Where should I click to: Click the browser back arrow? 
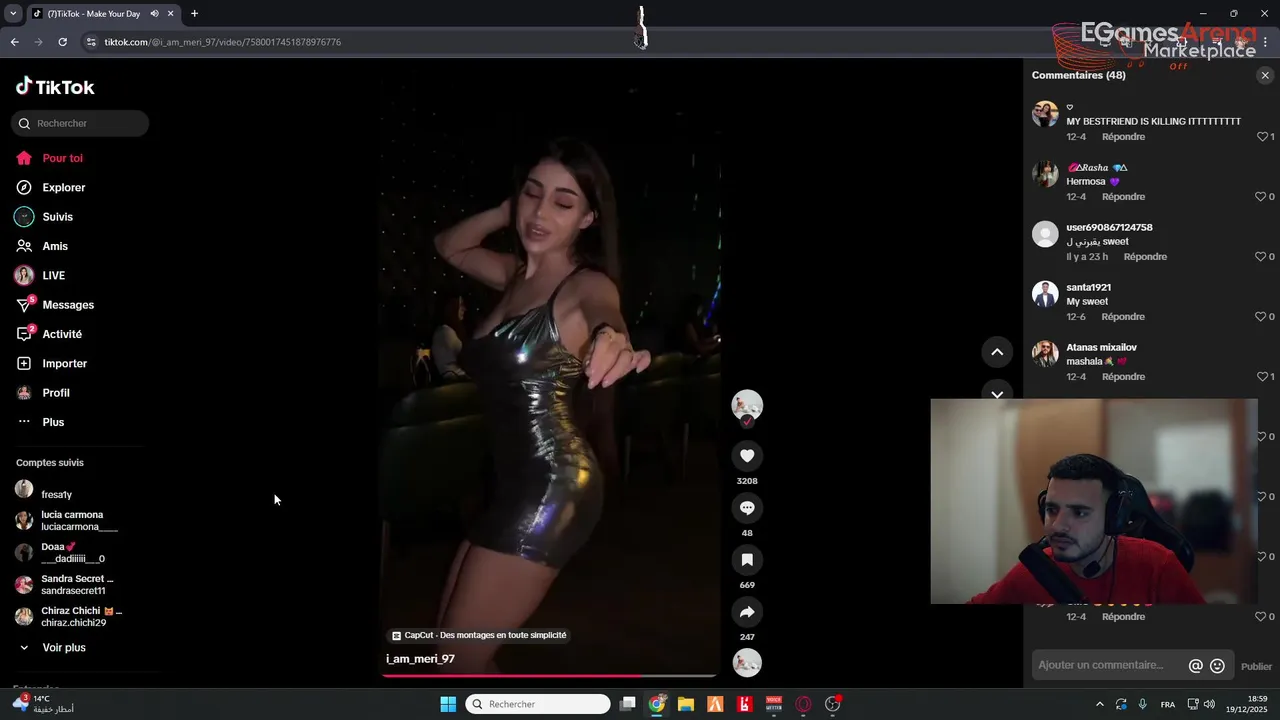pyautogui.click(x=14, y=42)
